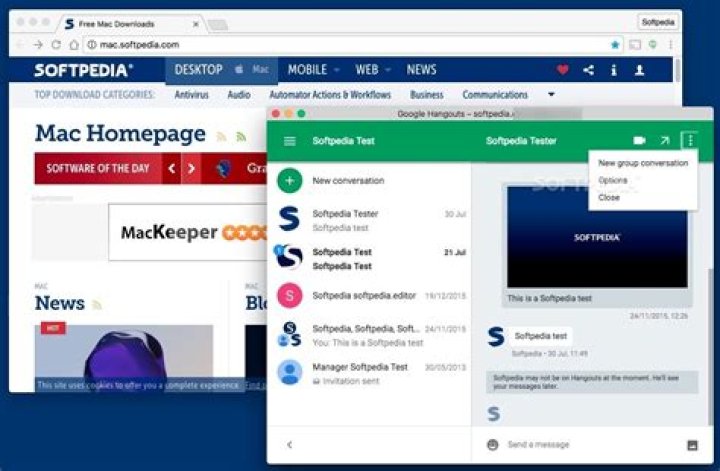The width and height of the screenshot is (720, 471).
Task: Click the Chrome back arrow
Action: pyautogui.click(x=19, y=45)
